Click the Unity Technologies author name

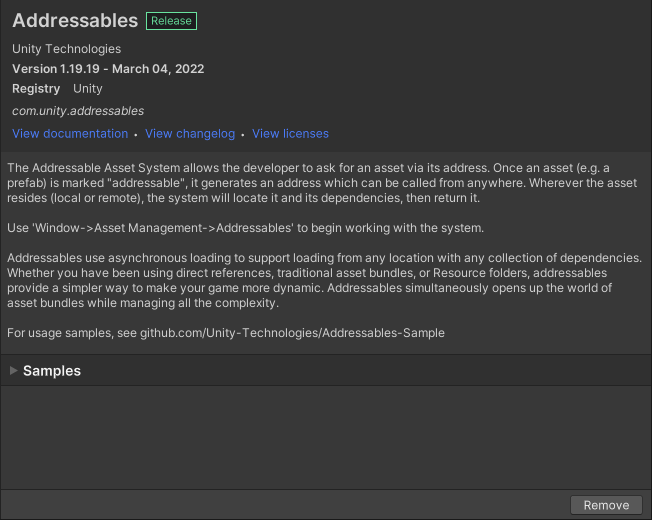point(67,49)
